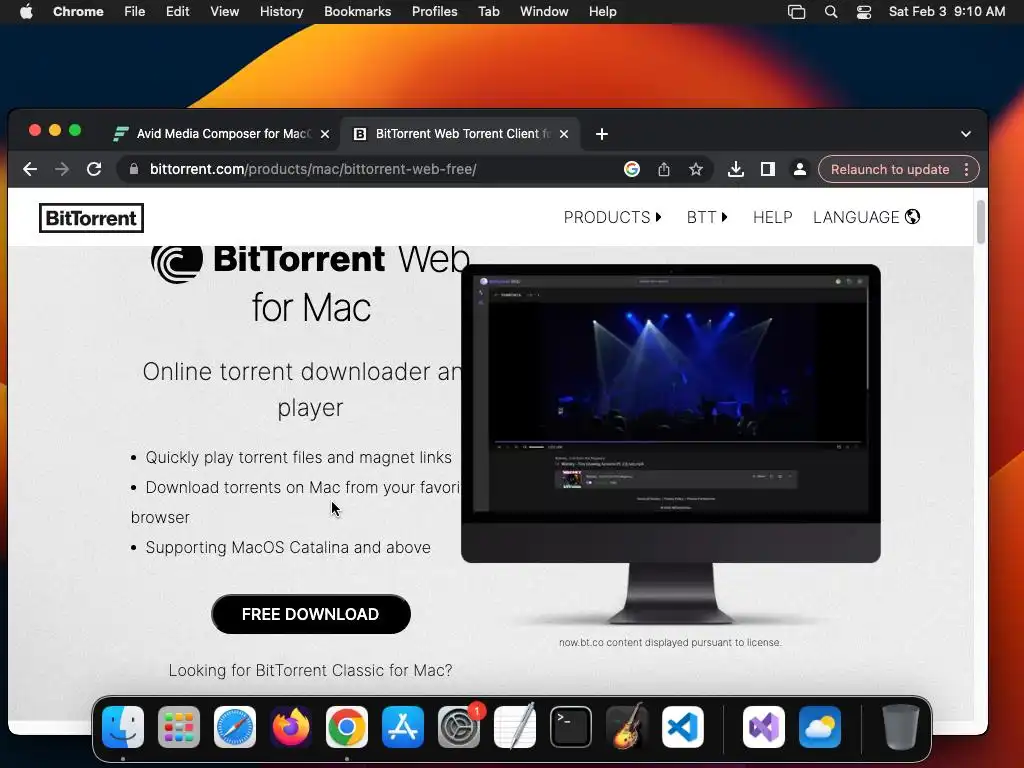Expand the PRODUCTS menu
The image size is (1024, 768).
click(x=613, y=217)
